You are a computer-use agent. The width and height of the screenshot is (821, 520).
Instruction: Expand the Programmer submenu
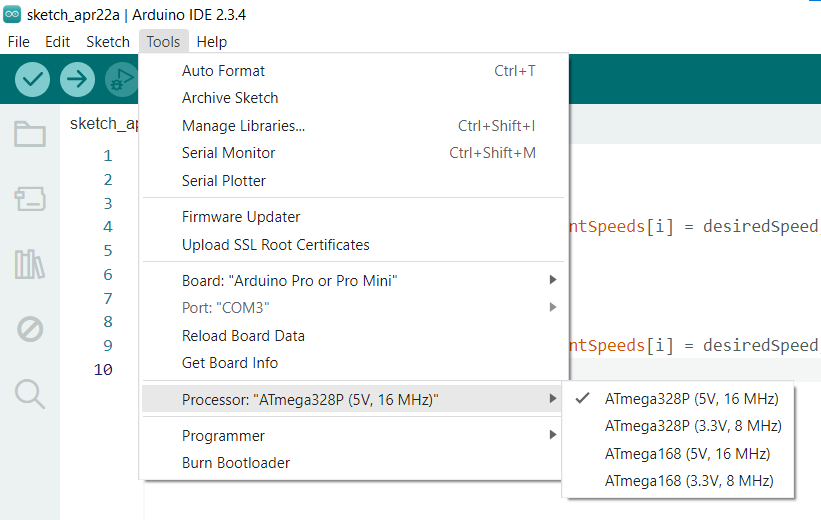pyautogui.click(x=352, y=436)
